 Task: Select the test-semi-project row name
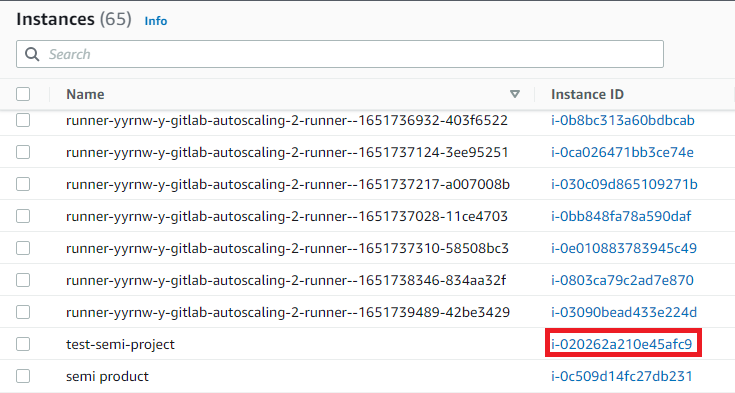pyautogui.click(x=120, y=344)
